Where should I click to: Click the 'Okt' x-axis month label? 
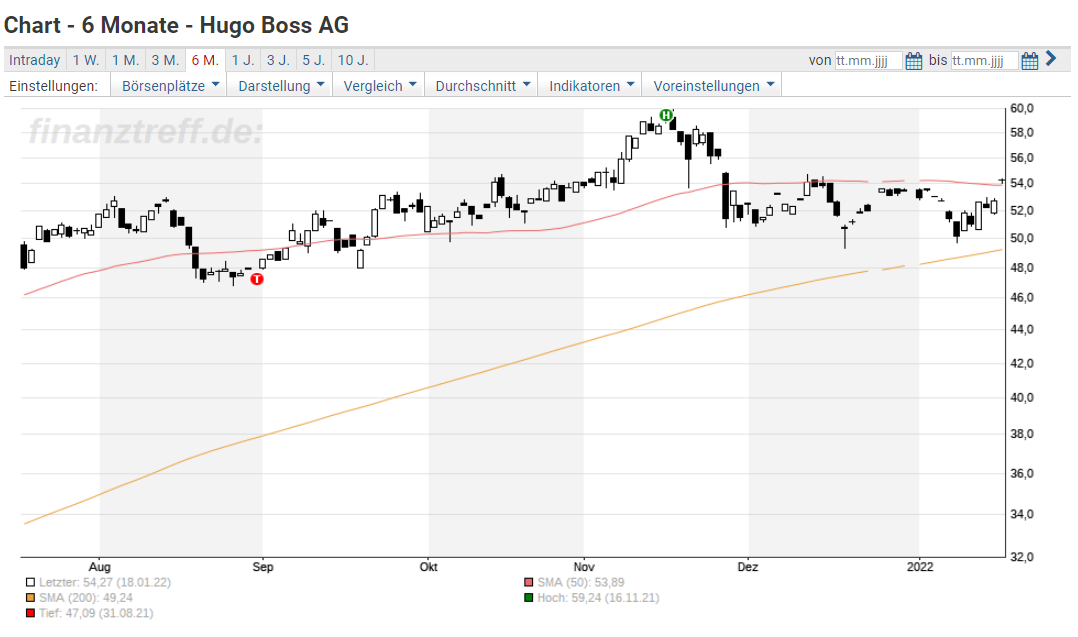coord(428,567)
